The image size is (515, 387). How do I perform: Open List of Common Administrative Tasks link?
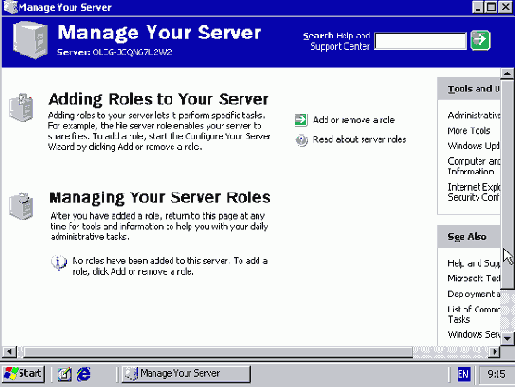pyautogui.click(x=474, y=314)
